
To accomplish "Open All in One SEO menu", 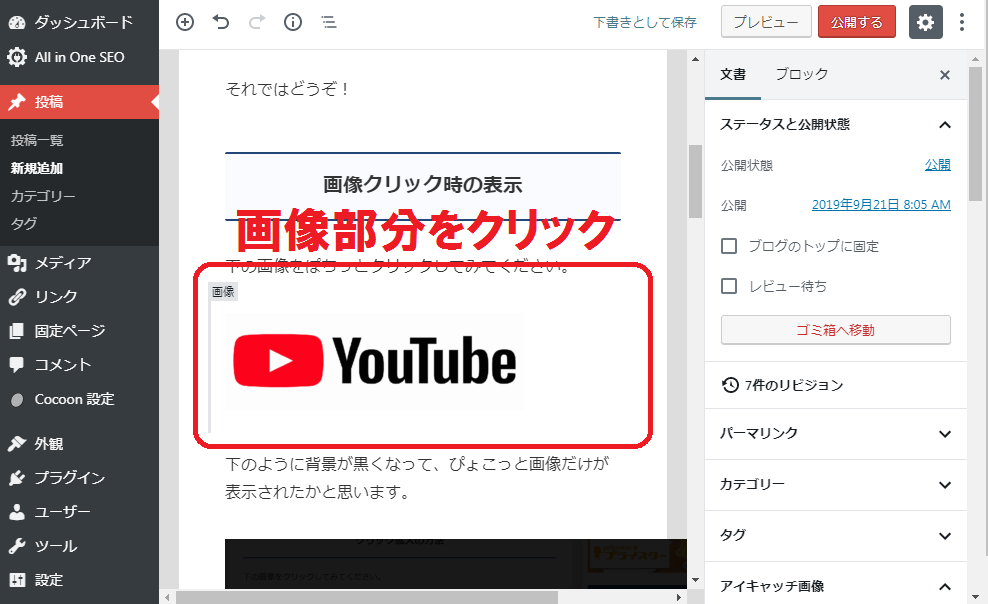I will (x=79, y=57).
